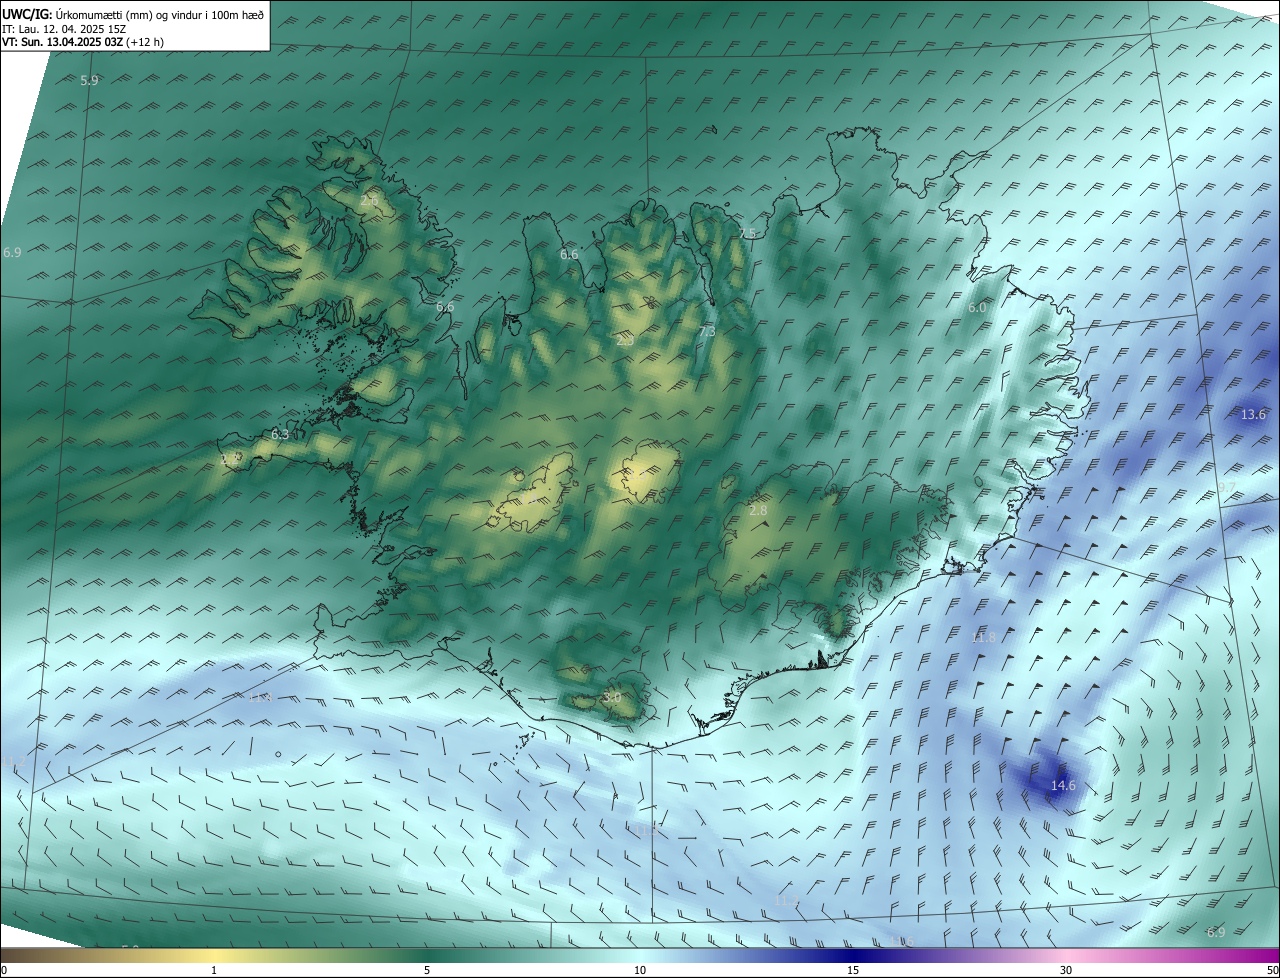Image resolution: width=1280 pixels, height=978 pixels.
Task: Click the 30 tick on the color scale
Action: [1066, 970]
